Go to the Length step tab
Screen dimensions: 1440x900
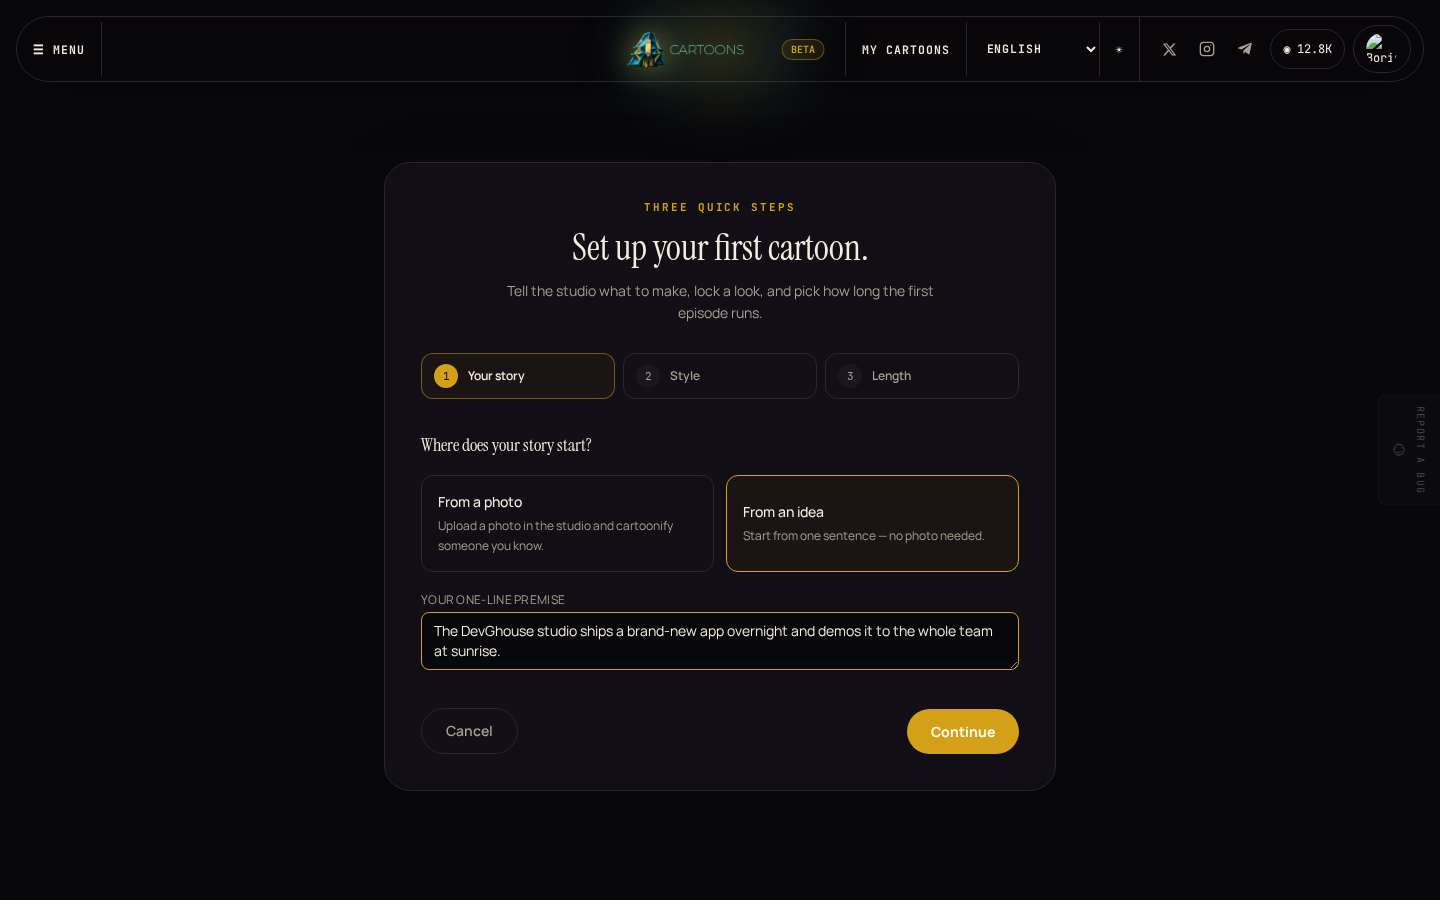click(922, 376)
